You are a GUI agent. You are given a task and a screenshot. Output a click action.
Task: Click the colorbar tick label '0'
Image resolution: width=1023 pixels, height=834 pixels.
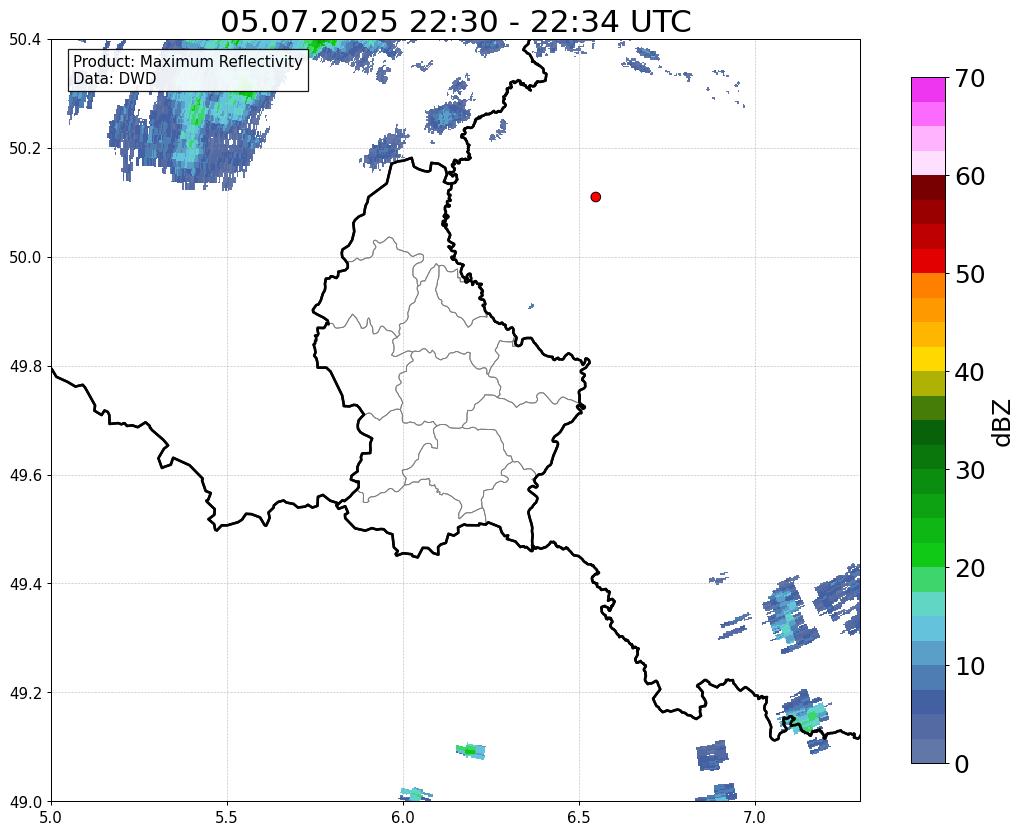click(962, 764)
